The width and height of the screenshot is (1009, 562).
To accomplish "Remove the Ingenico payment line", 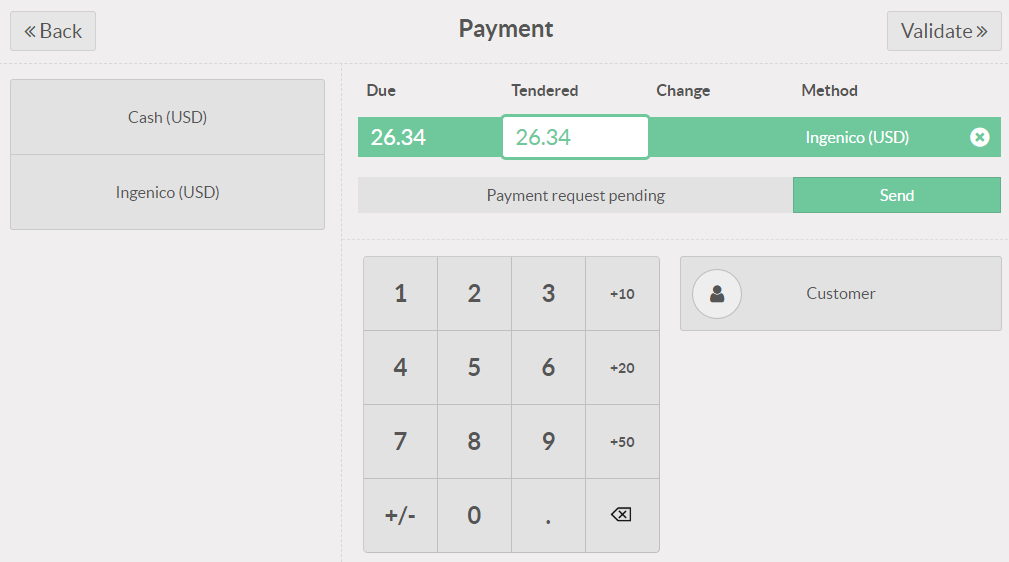I will coord(979,137).
